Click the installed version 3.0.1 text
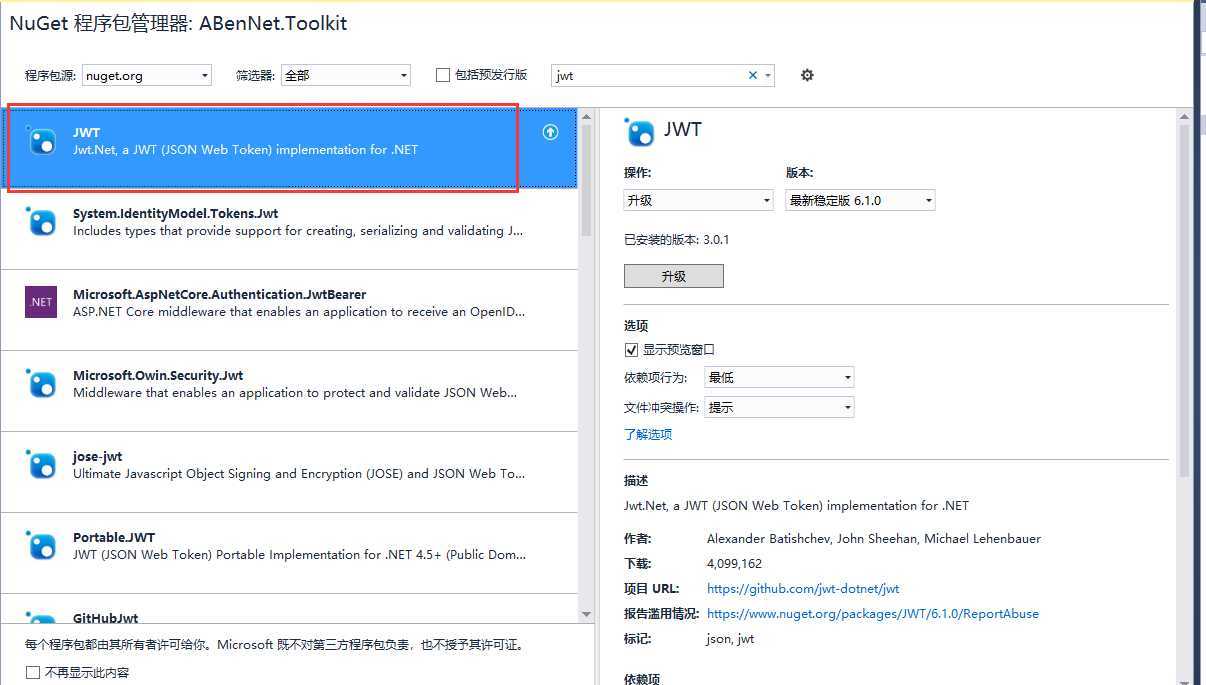Image resolution: width=1206 pixels, height=685 pixels. point(677,240)
